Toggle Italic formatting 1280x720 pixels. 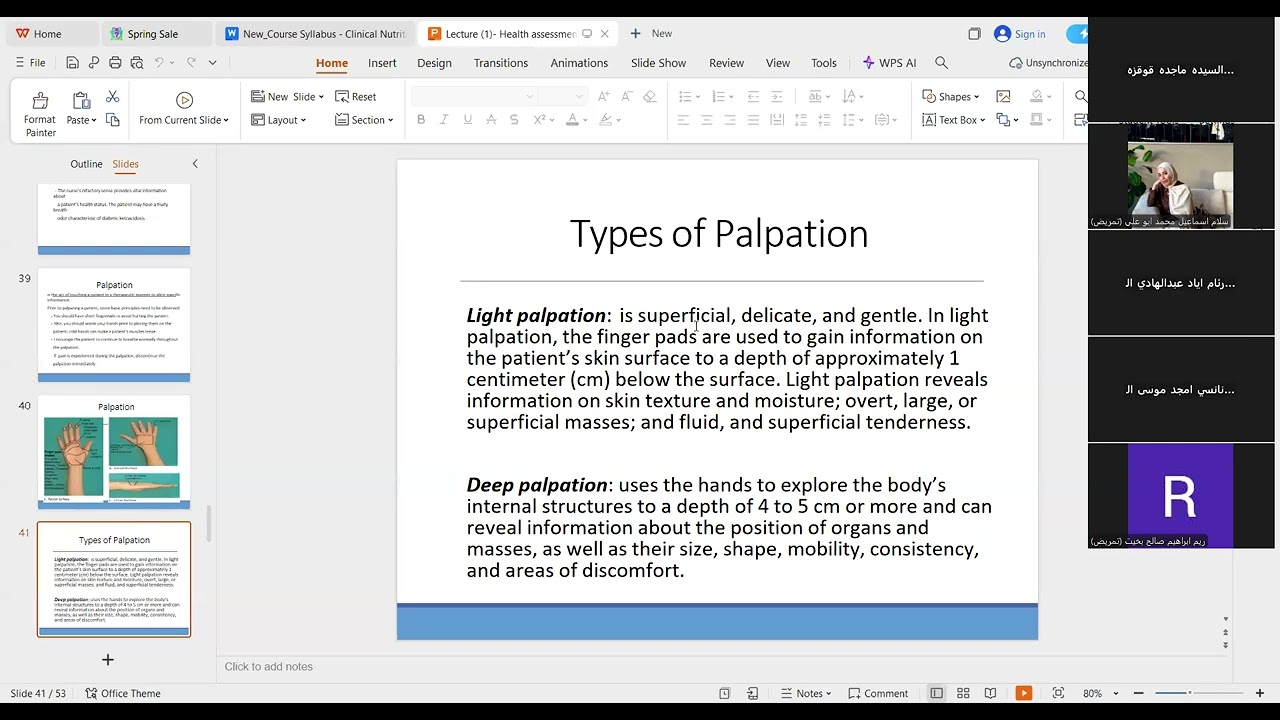[x=444, y=120]
